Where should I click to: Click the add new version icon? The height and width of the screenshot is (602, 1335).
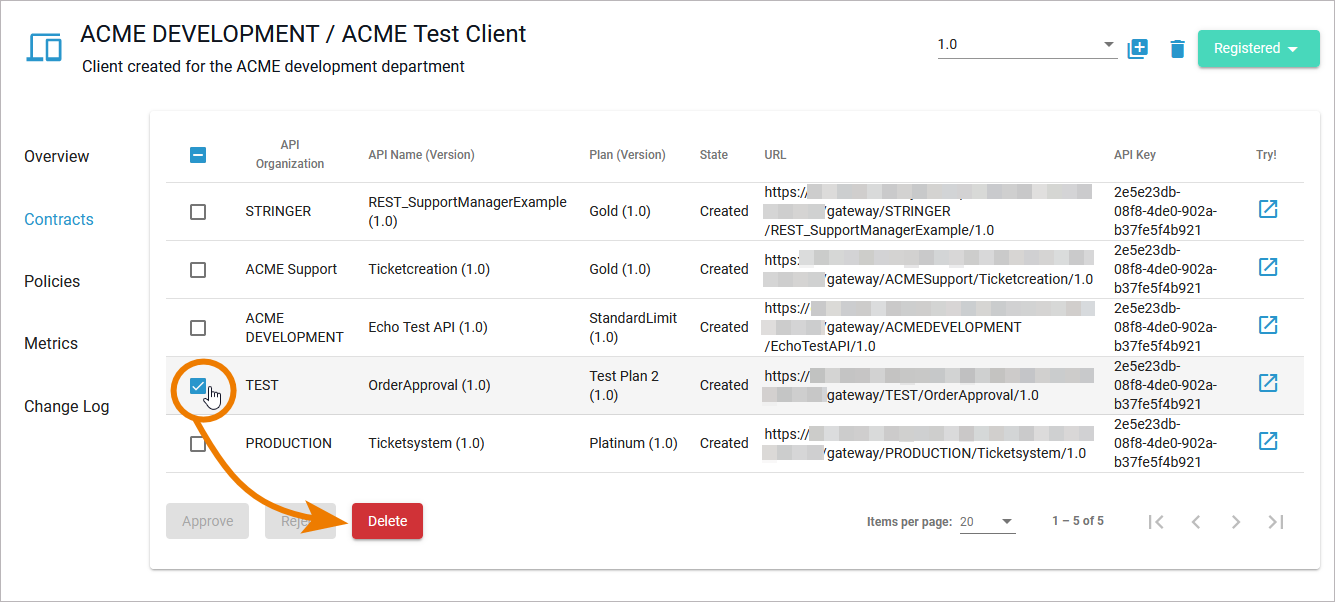[1137, 49]
